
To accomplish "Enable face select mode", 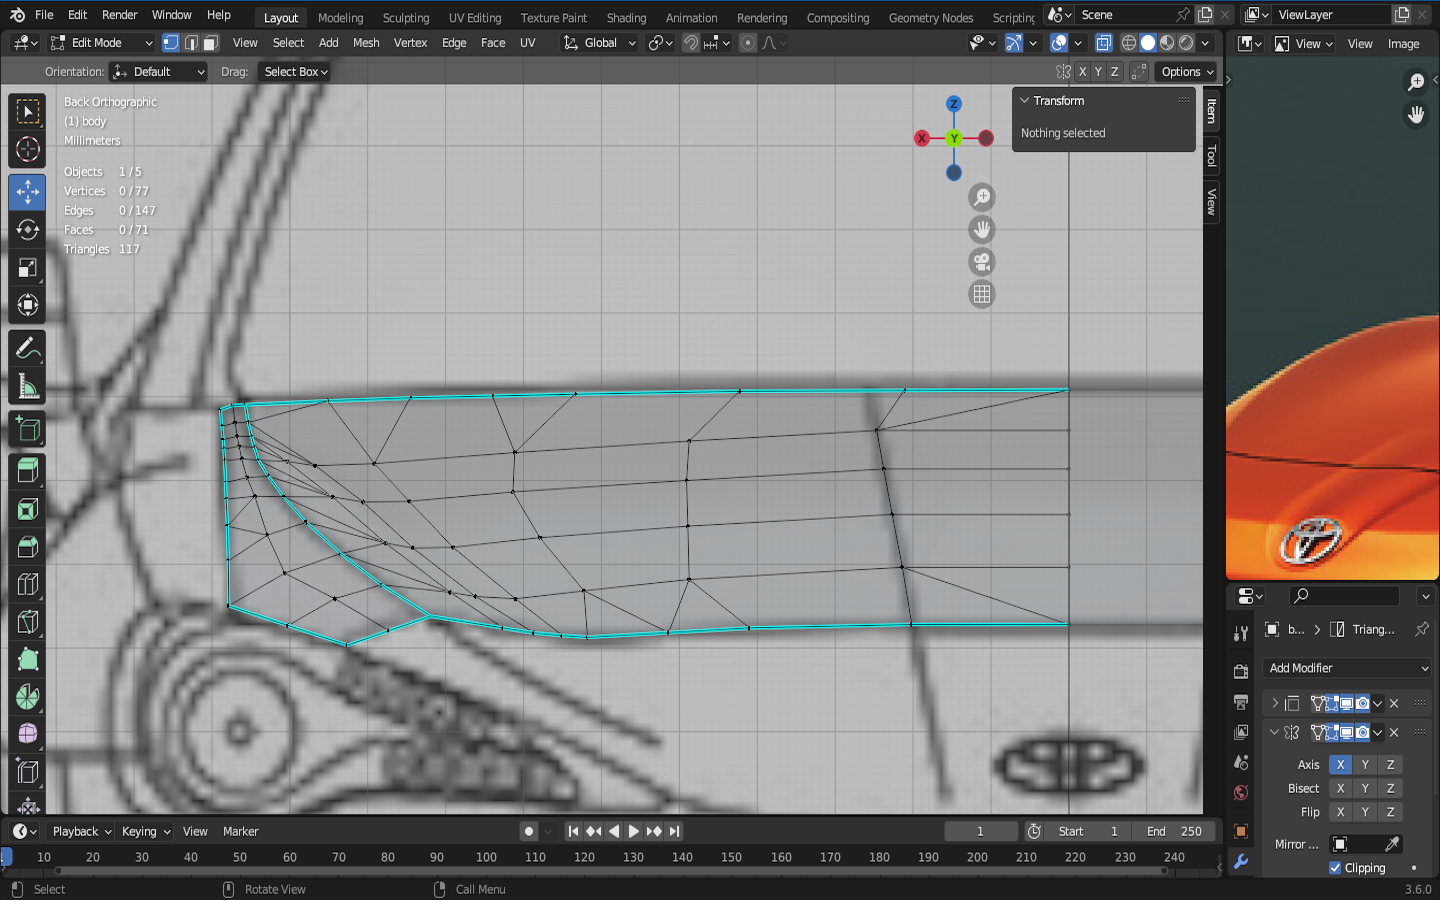I will tap(211, 43).
